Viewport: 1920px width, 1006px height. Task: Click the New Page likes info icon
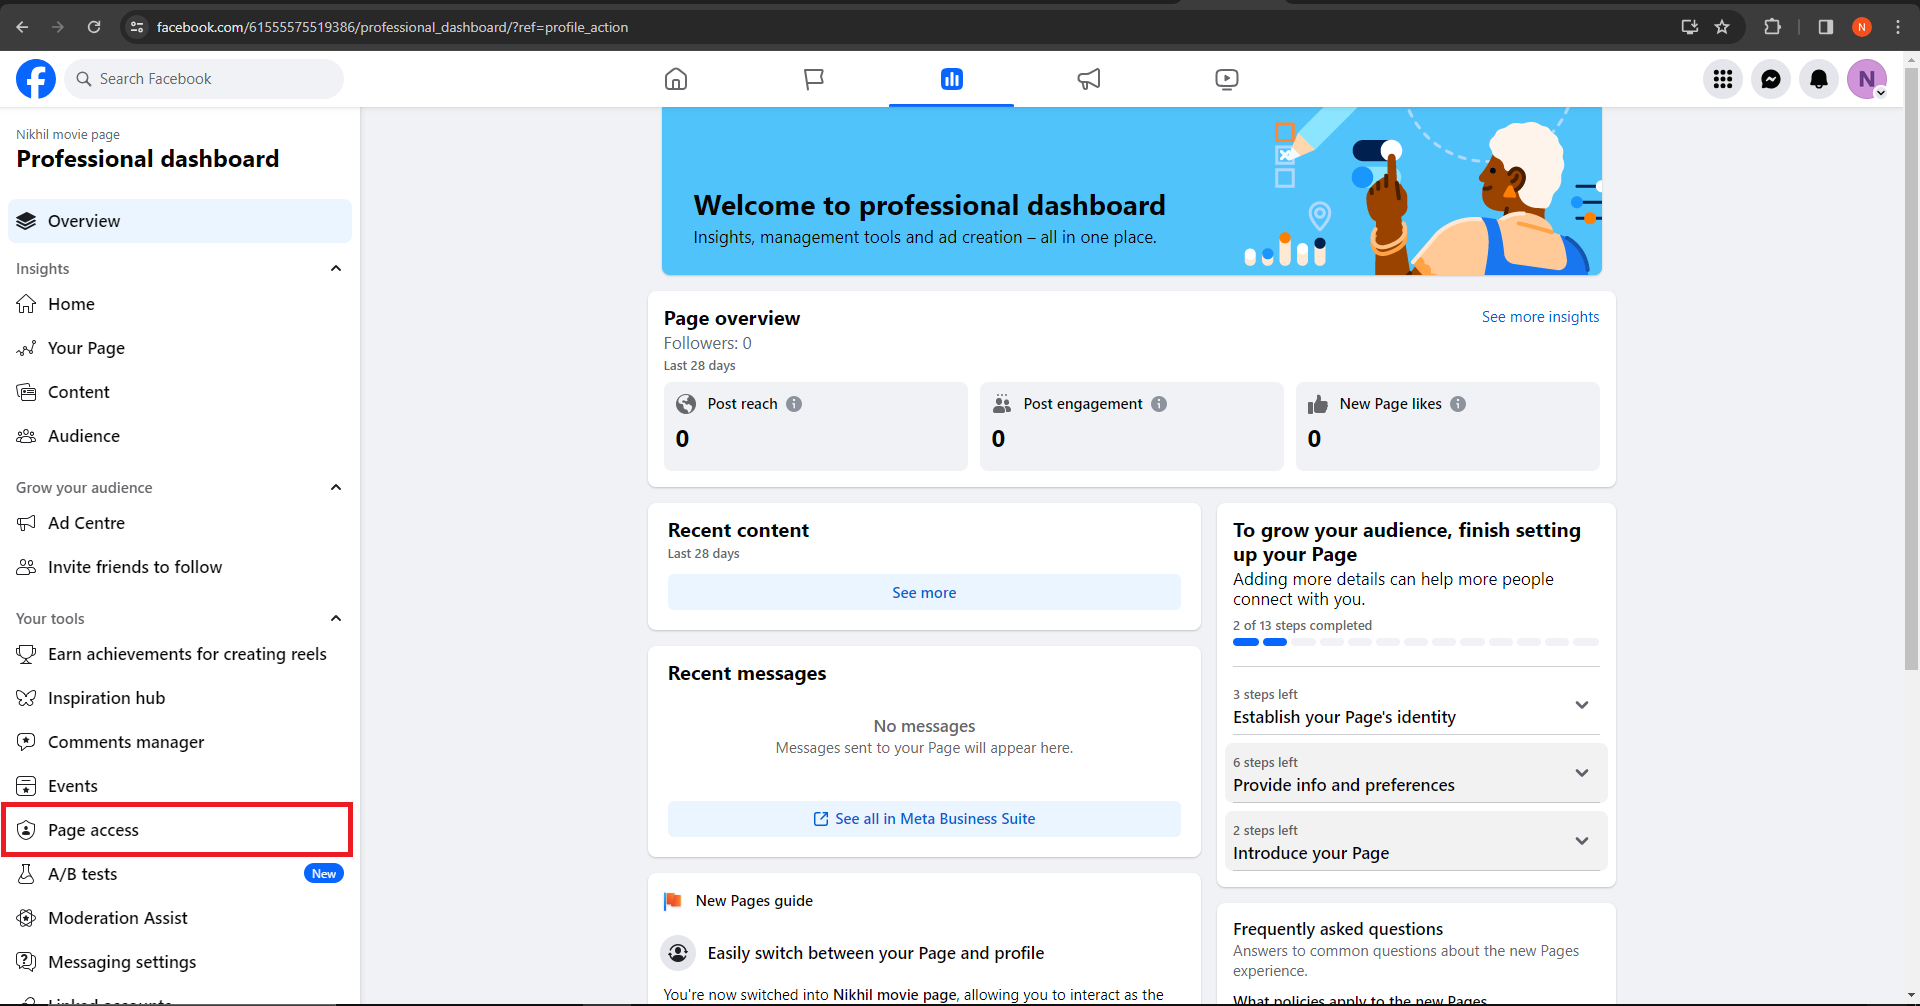[1458, 404]
